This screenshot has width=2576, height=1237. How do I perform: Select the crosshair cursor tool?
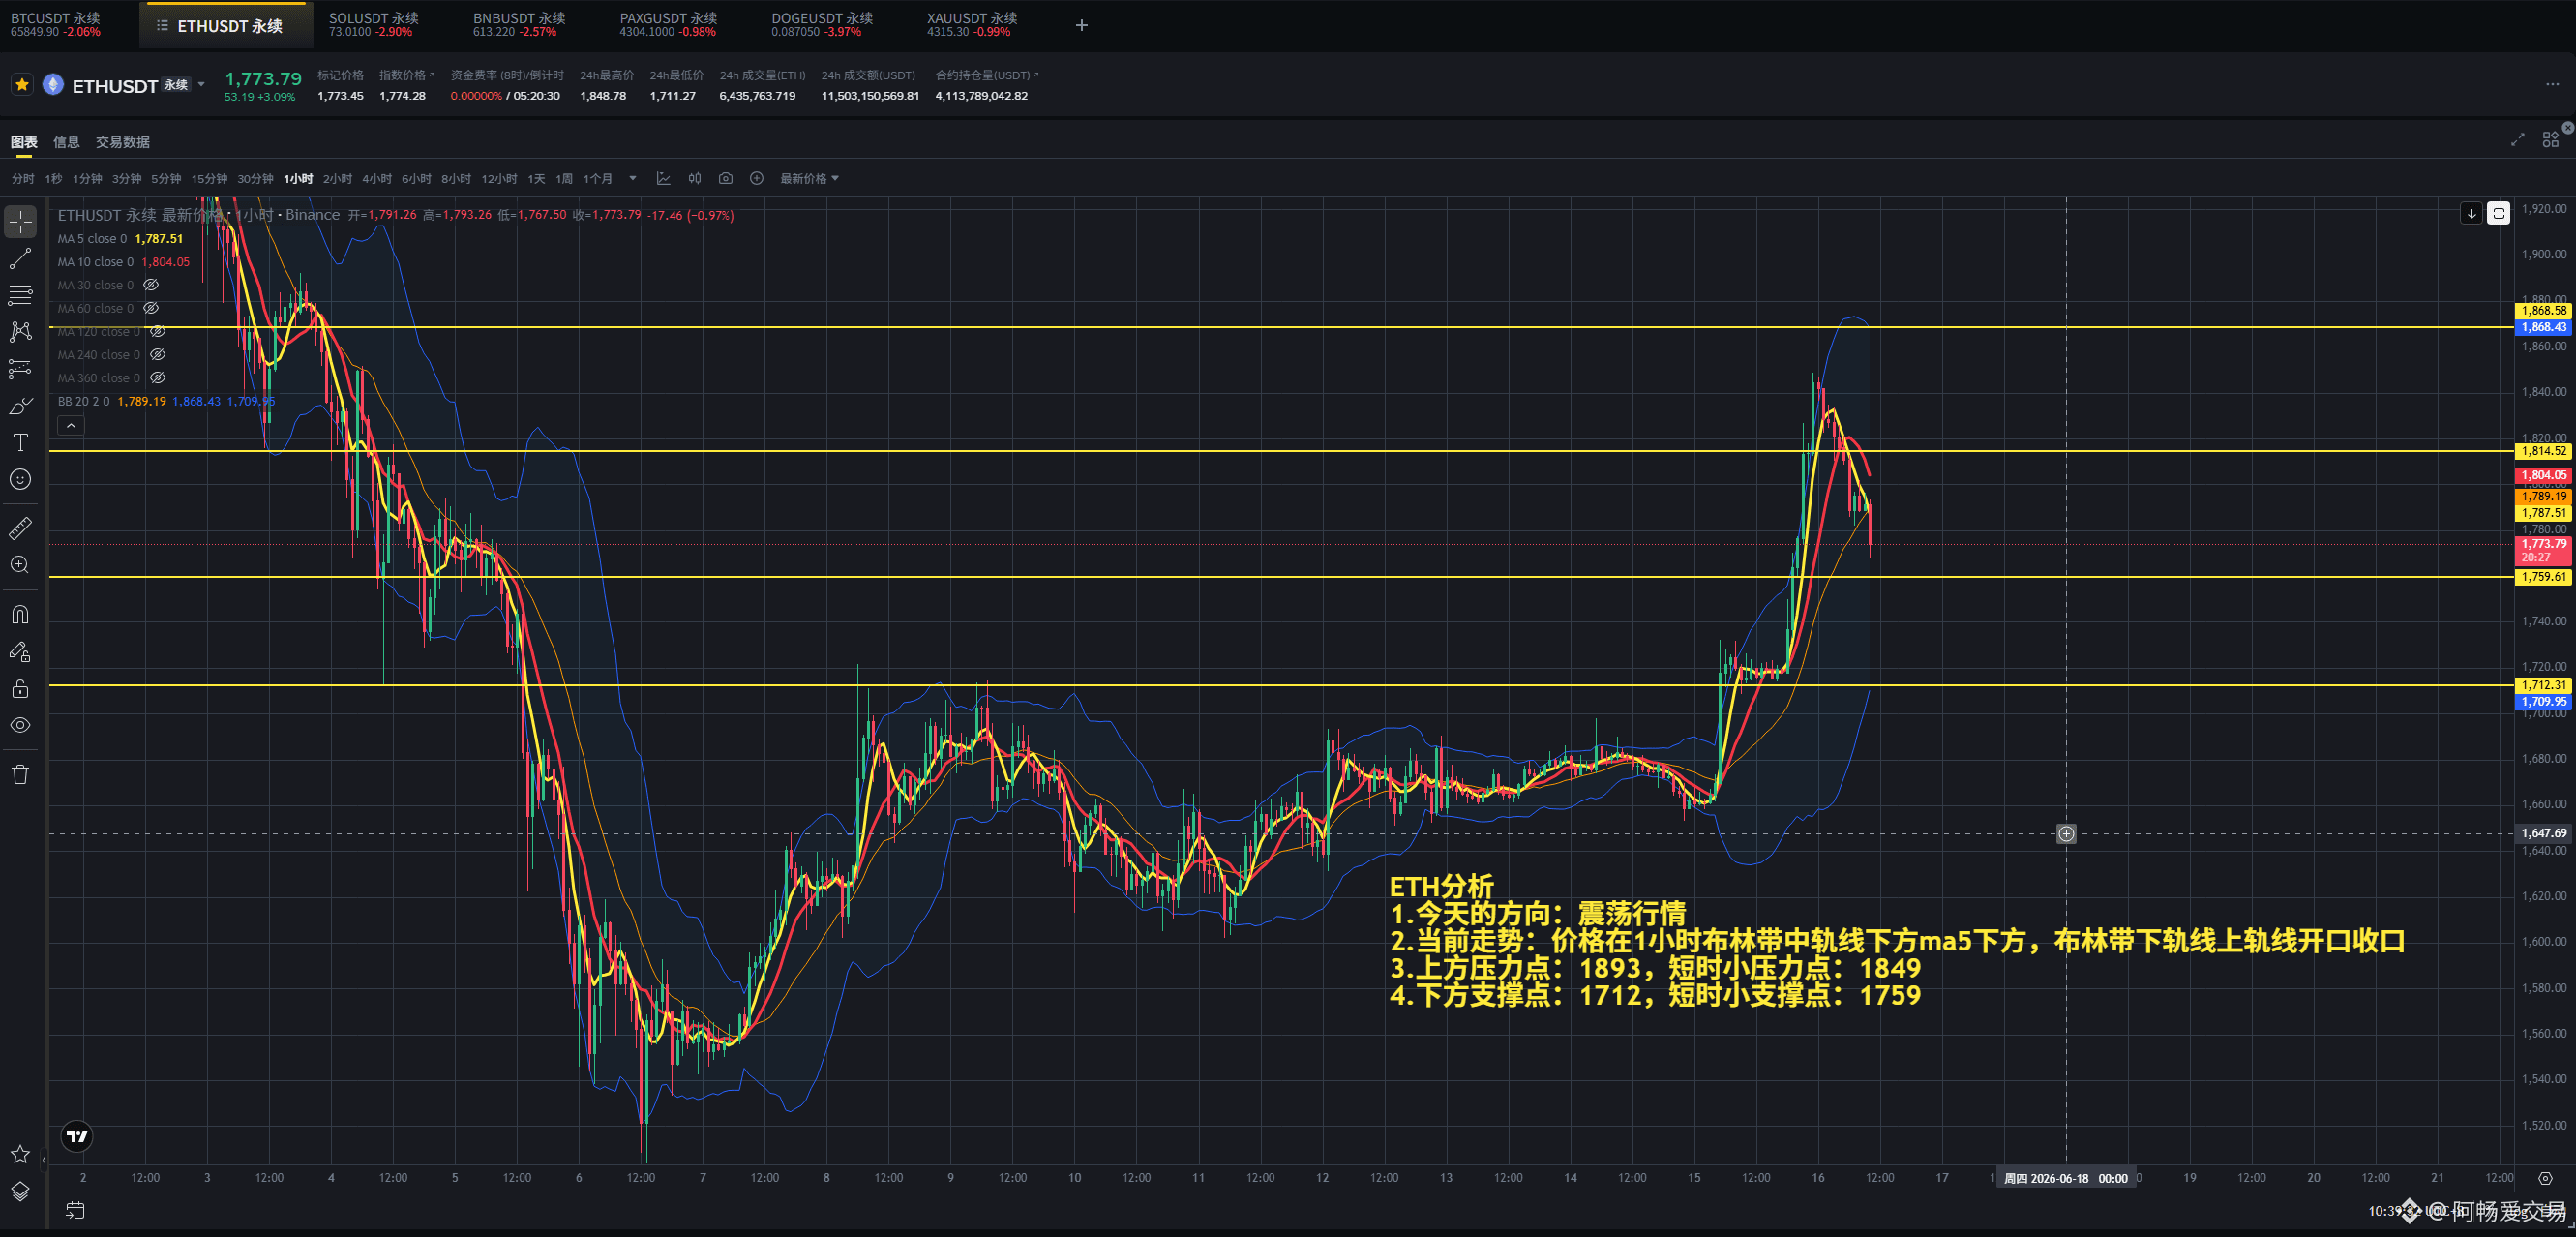(x=20, y=221)
